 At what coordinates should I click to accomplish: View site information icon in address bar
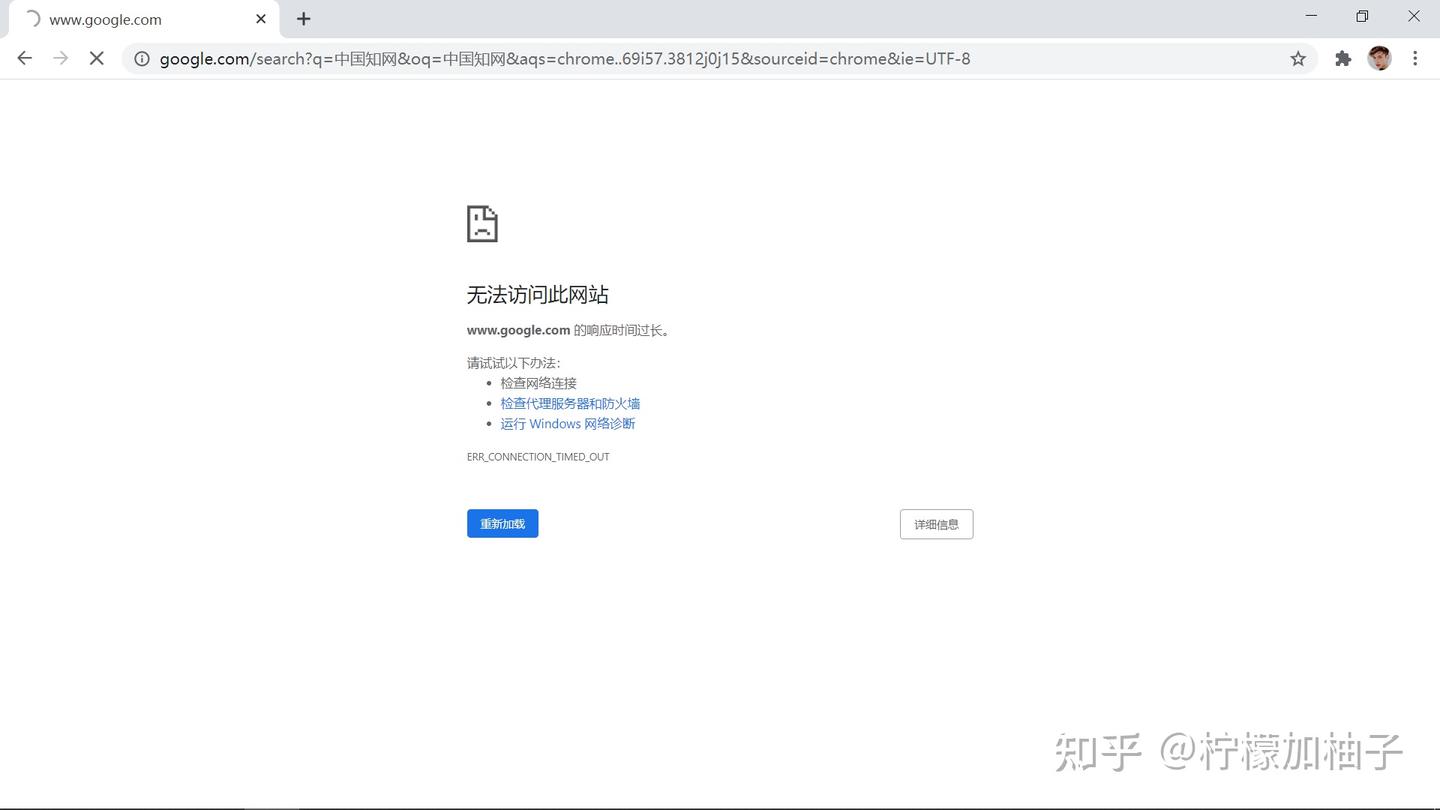coord(142,59)
